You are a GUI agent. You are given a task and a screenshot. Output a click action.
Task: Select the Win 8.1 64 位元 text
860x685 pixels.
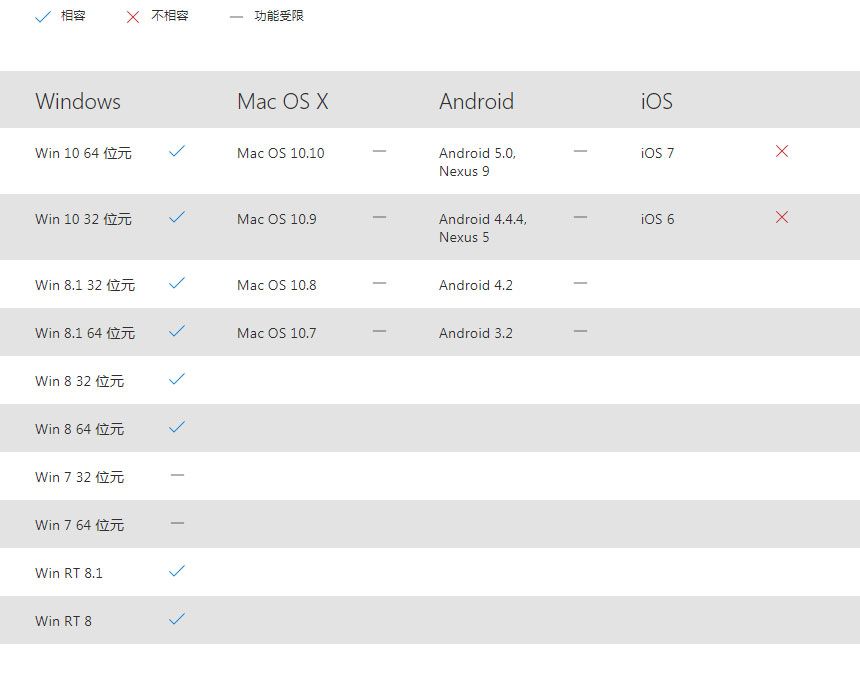pos(85,333)
